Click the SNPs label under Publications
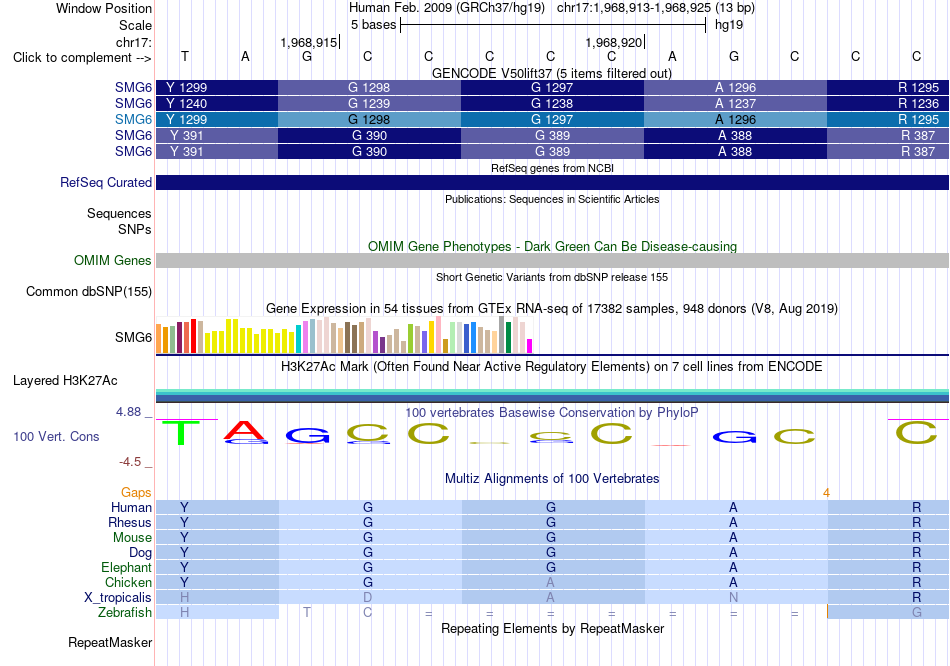The image size is (950, 666). pos(135,230)
